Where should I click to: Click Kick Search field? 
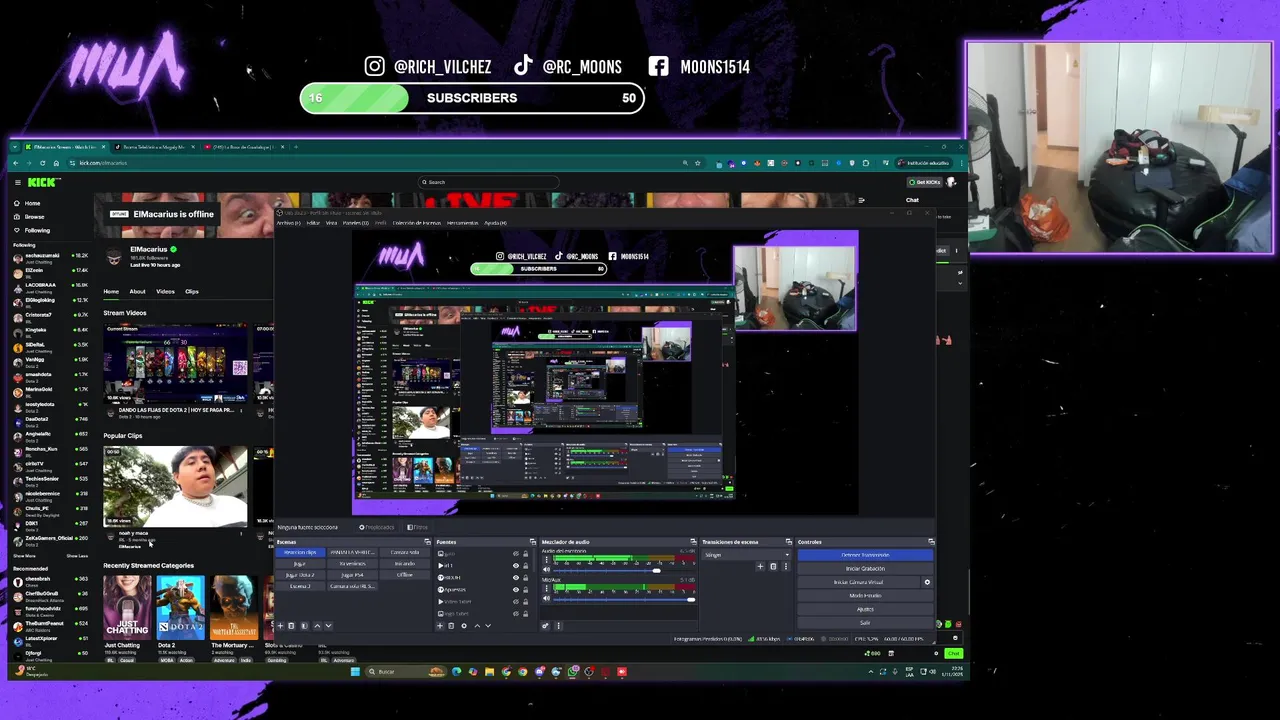489,182
